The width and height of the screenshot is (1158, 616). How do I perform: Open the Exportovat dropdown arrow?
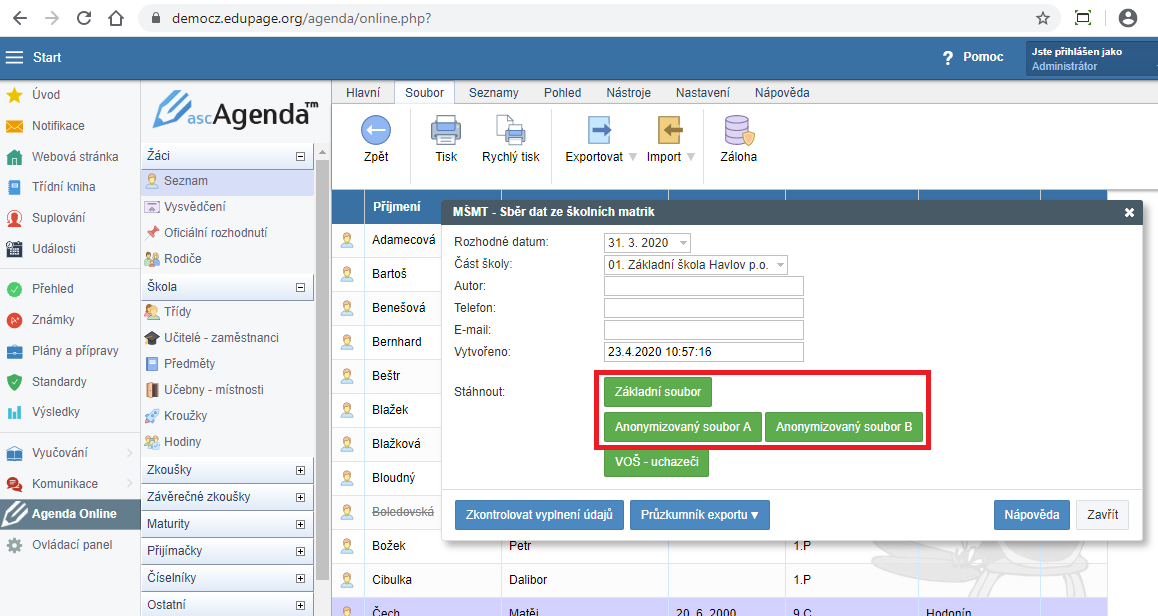click(633, 157)
